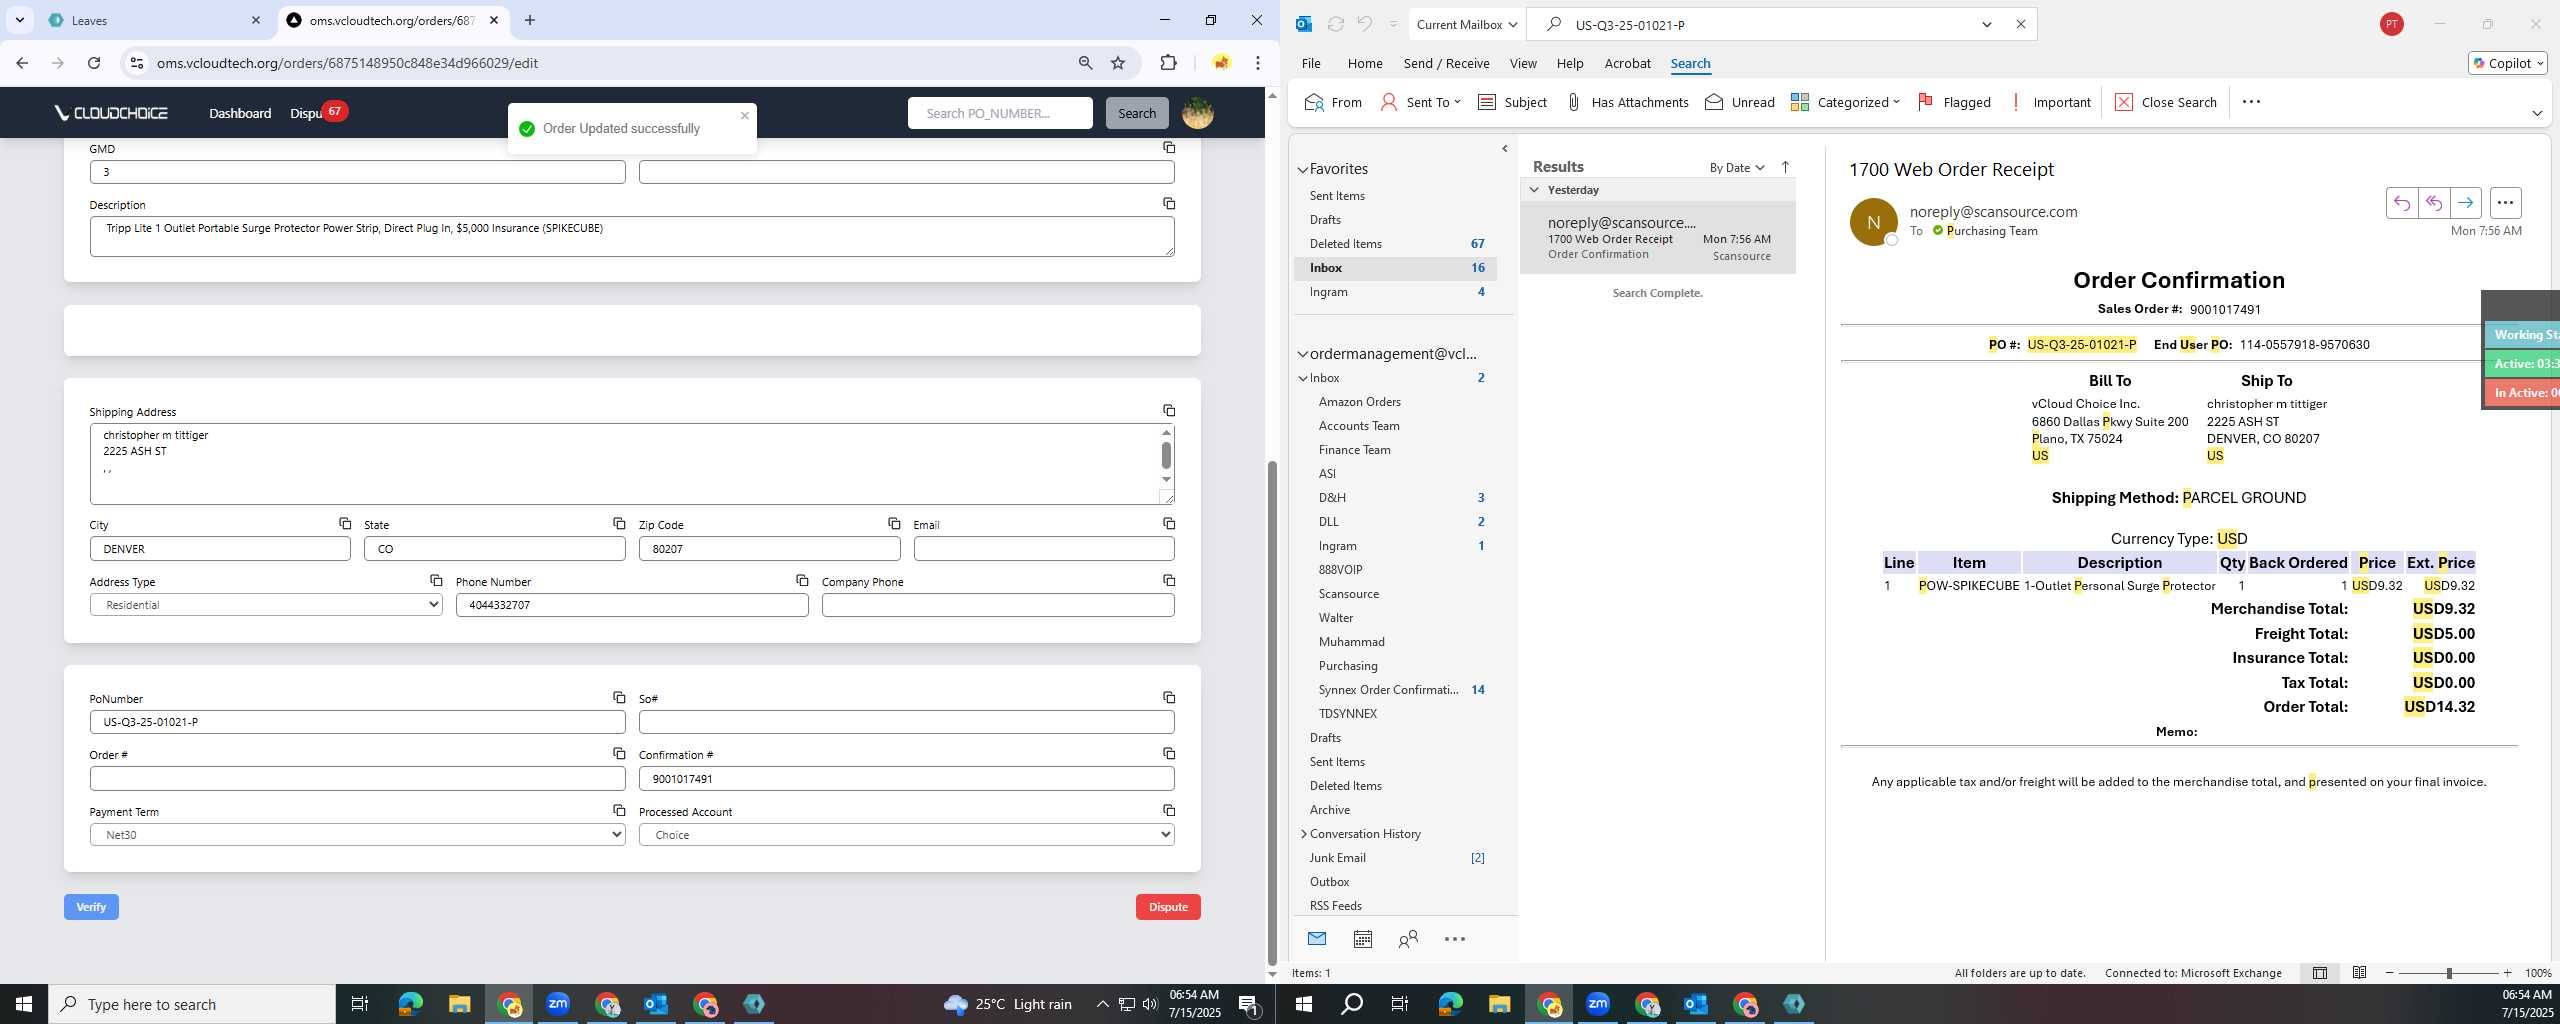Open more actions menu for the email
Viewport: 2560px width, 1024px height.
pos(2505,203)
